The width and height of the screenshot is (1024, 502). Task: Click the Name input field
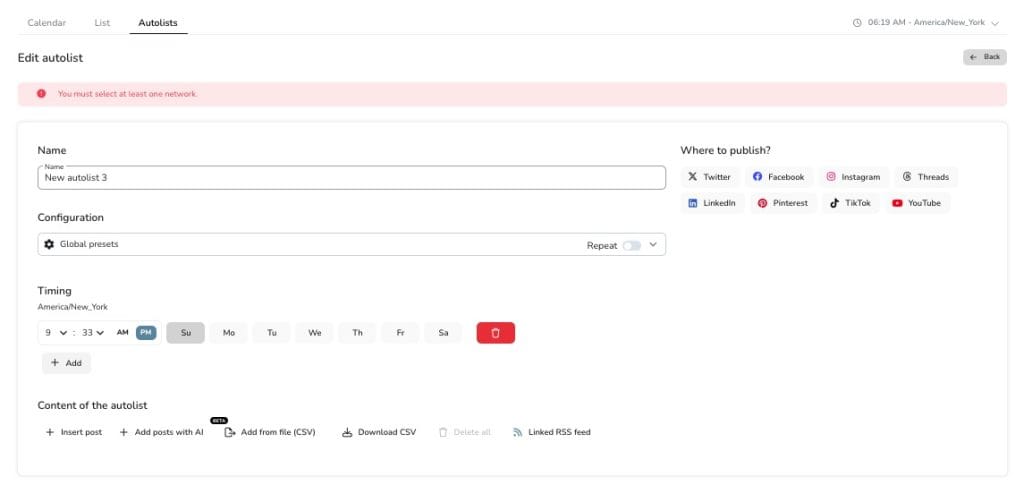(351, 178)
